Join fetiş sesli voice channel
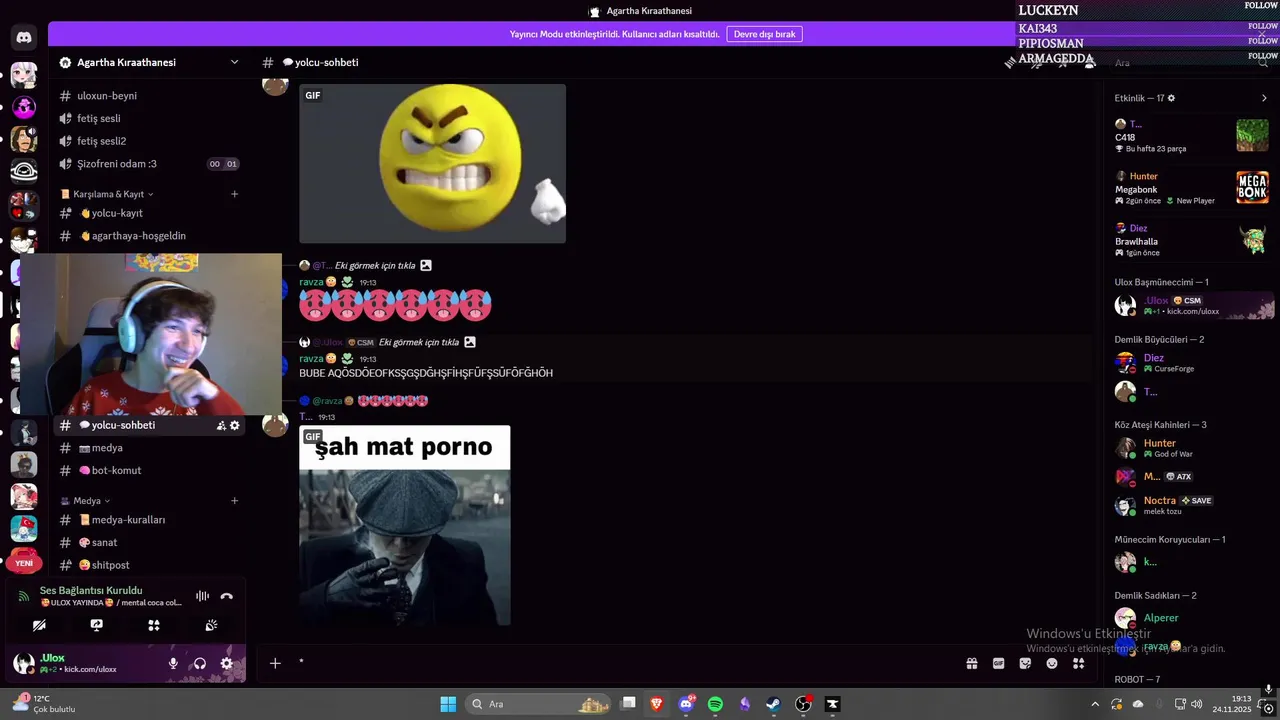1280x720 pixels. (x=149, y=118)
